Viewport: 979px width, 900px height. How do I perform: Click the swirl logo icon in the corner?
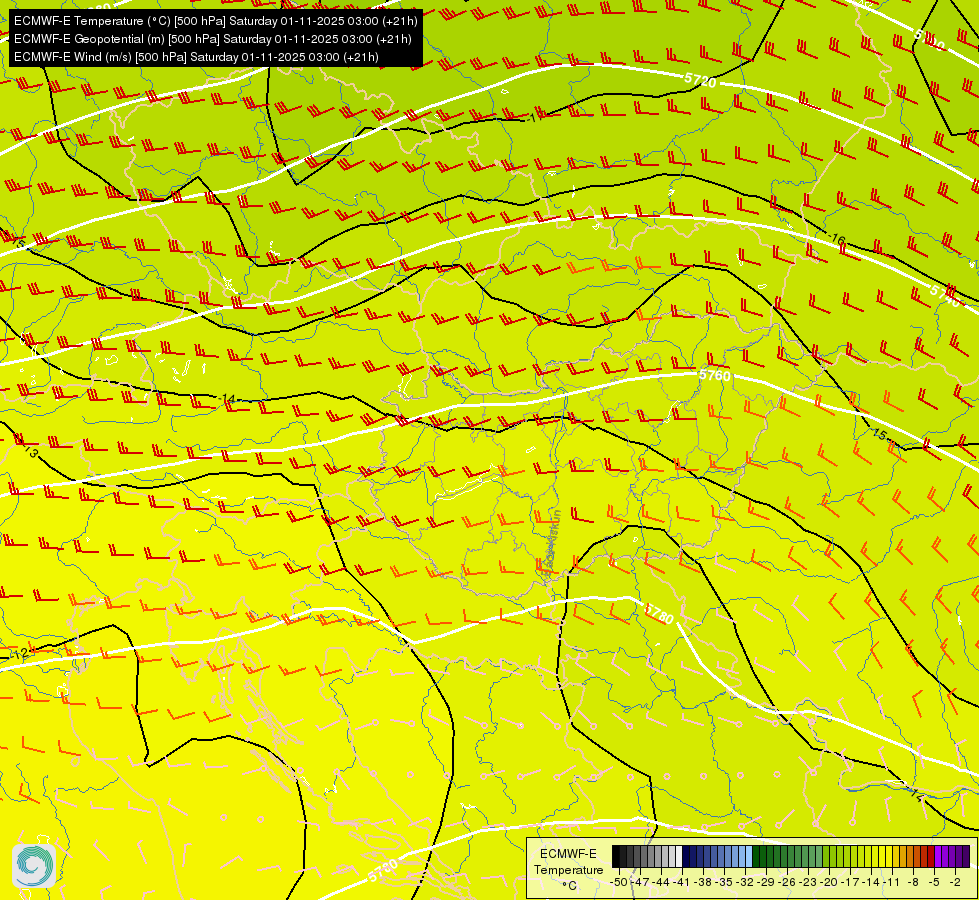(34, 865)
